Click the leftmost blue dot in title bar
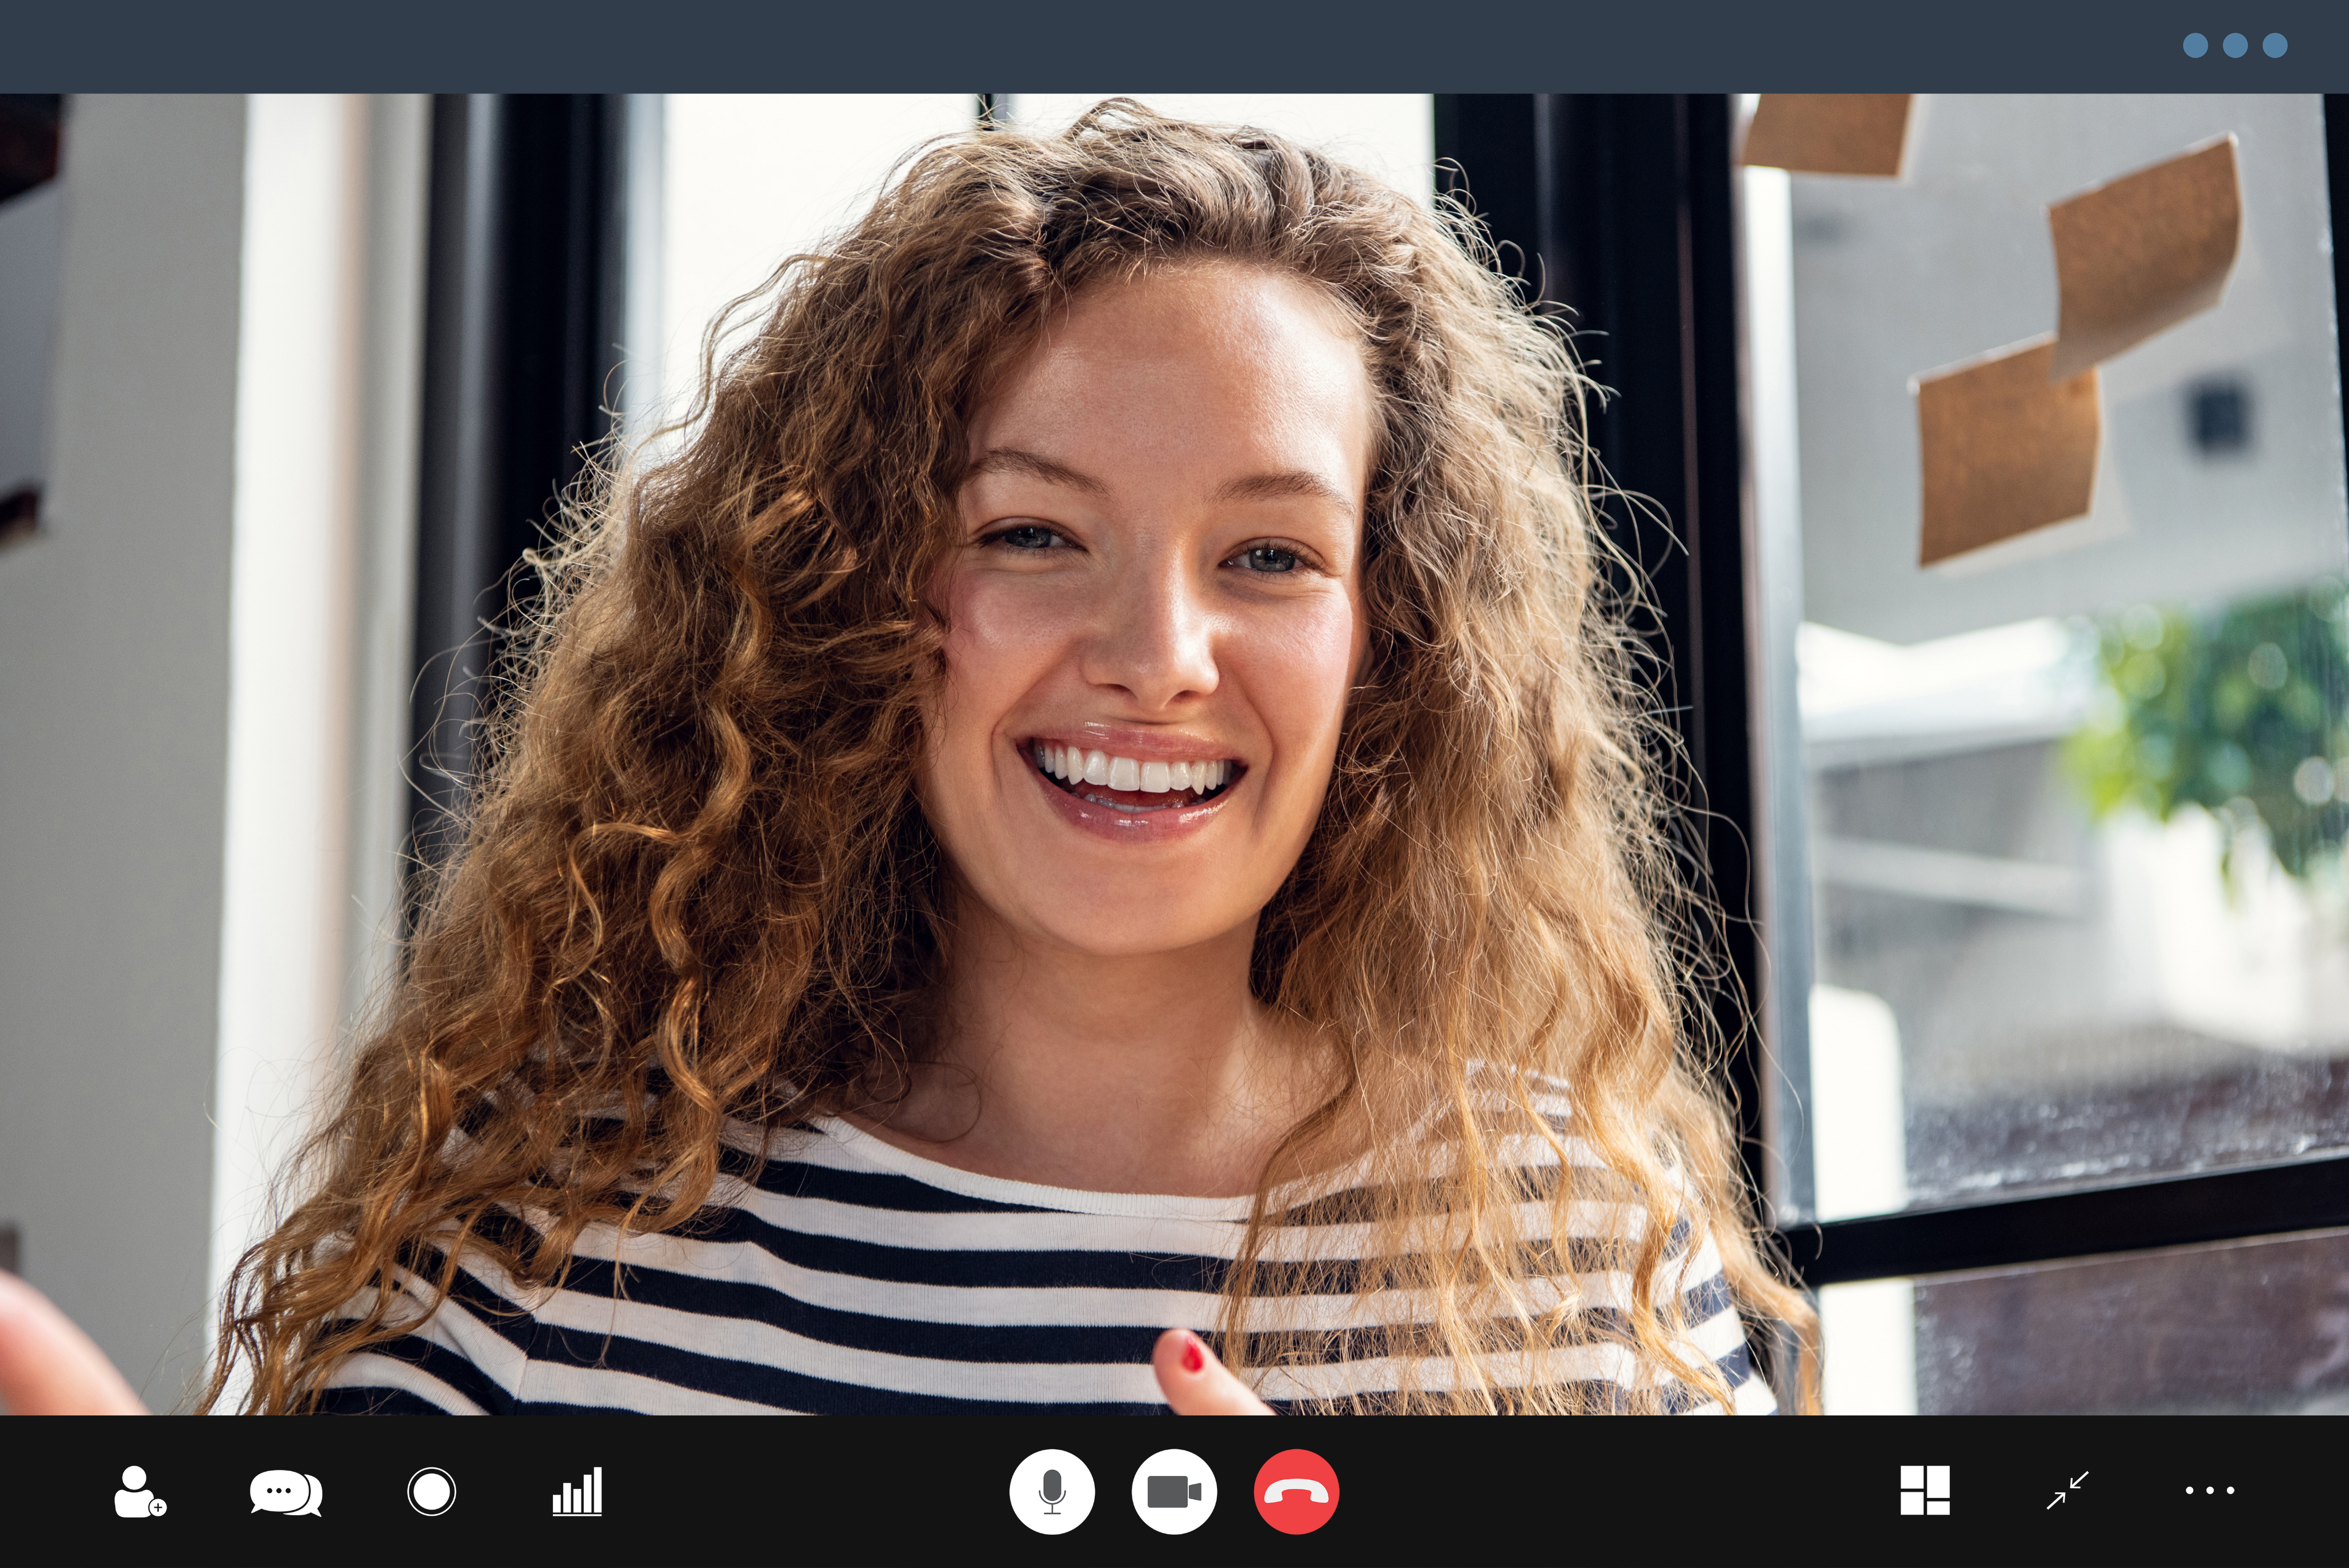2349x1568 pixels. (2195, 45)
